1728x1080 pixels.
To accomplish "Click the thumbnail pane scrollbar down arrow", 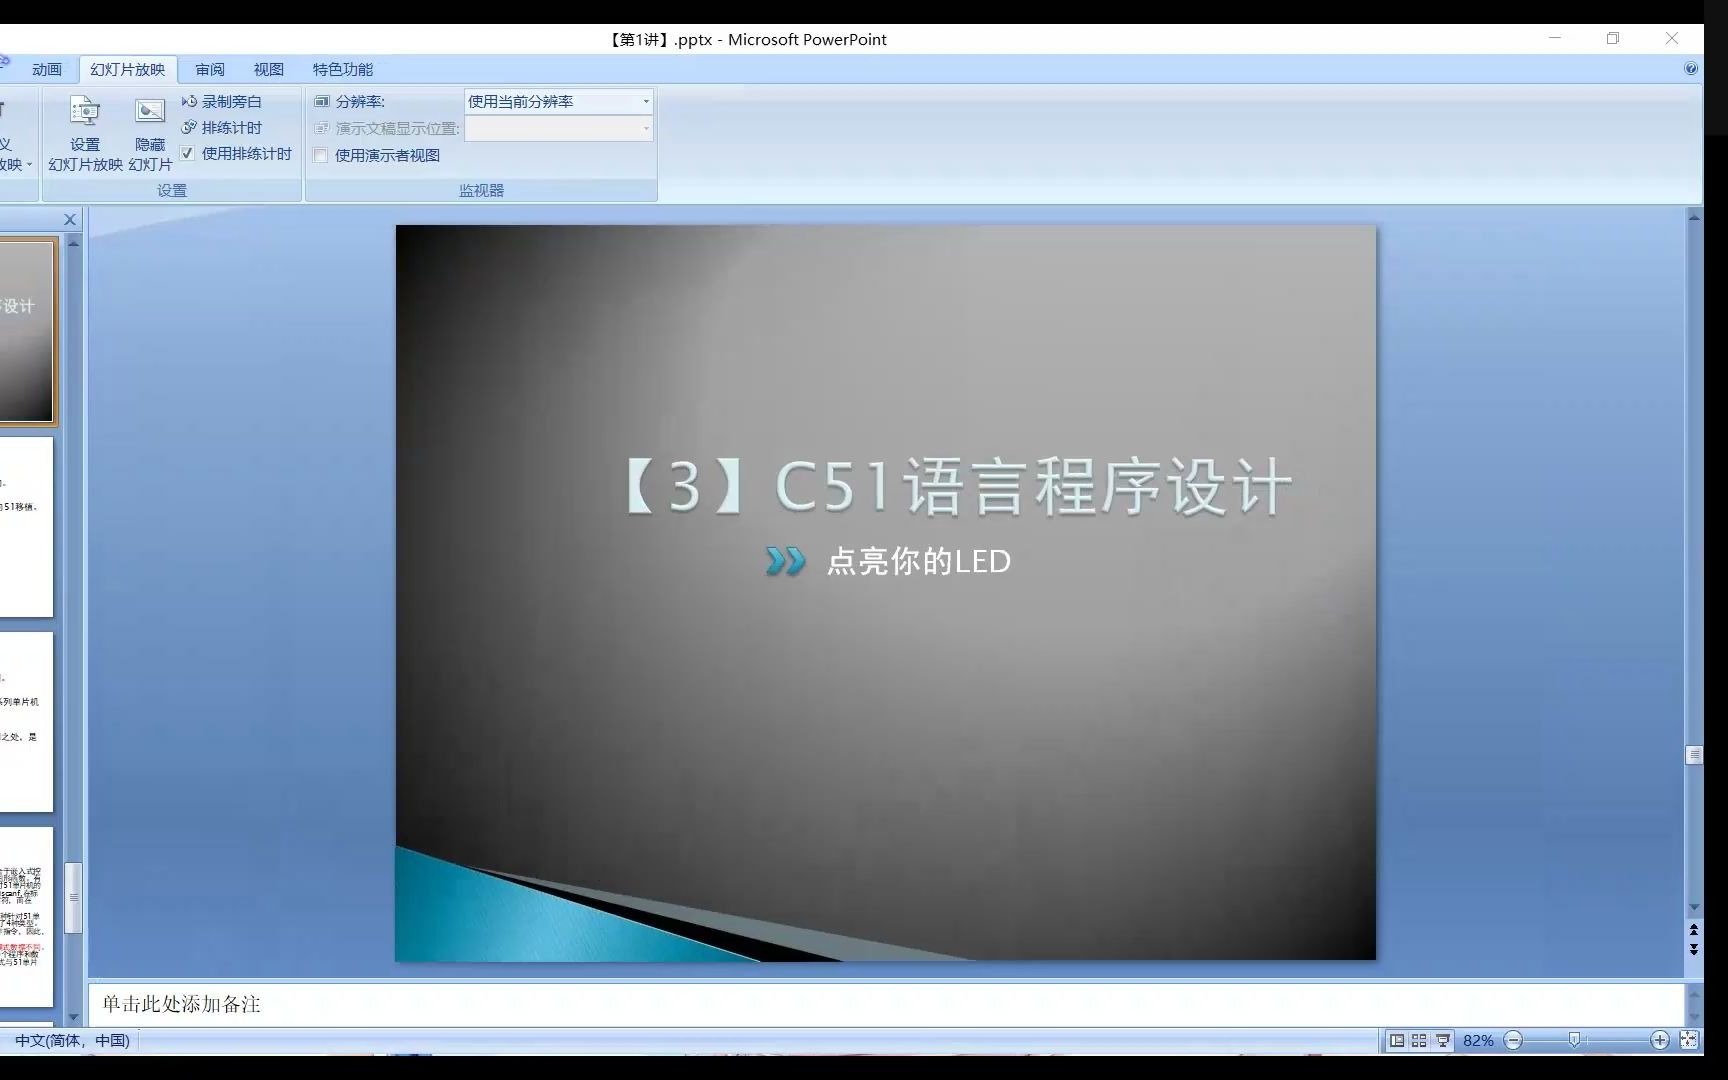I will pos(73,1017).
